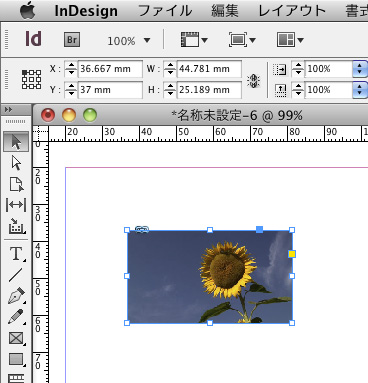Open the vertical scale percentage dropdown
This screenshot has width=368, height=383.
coord(360,90)
